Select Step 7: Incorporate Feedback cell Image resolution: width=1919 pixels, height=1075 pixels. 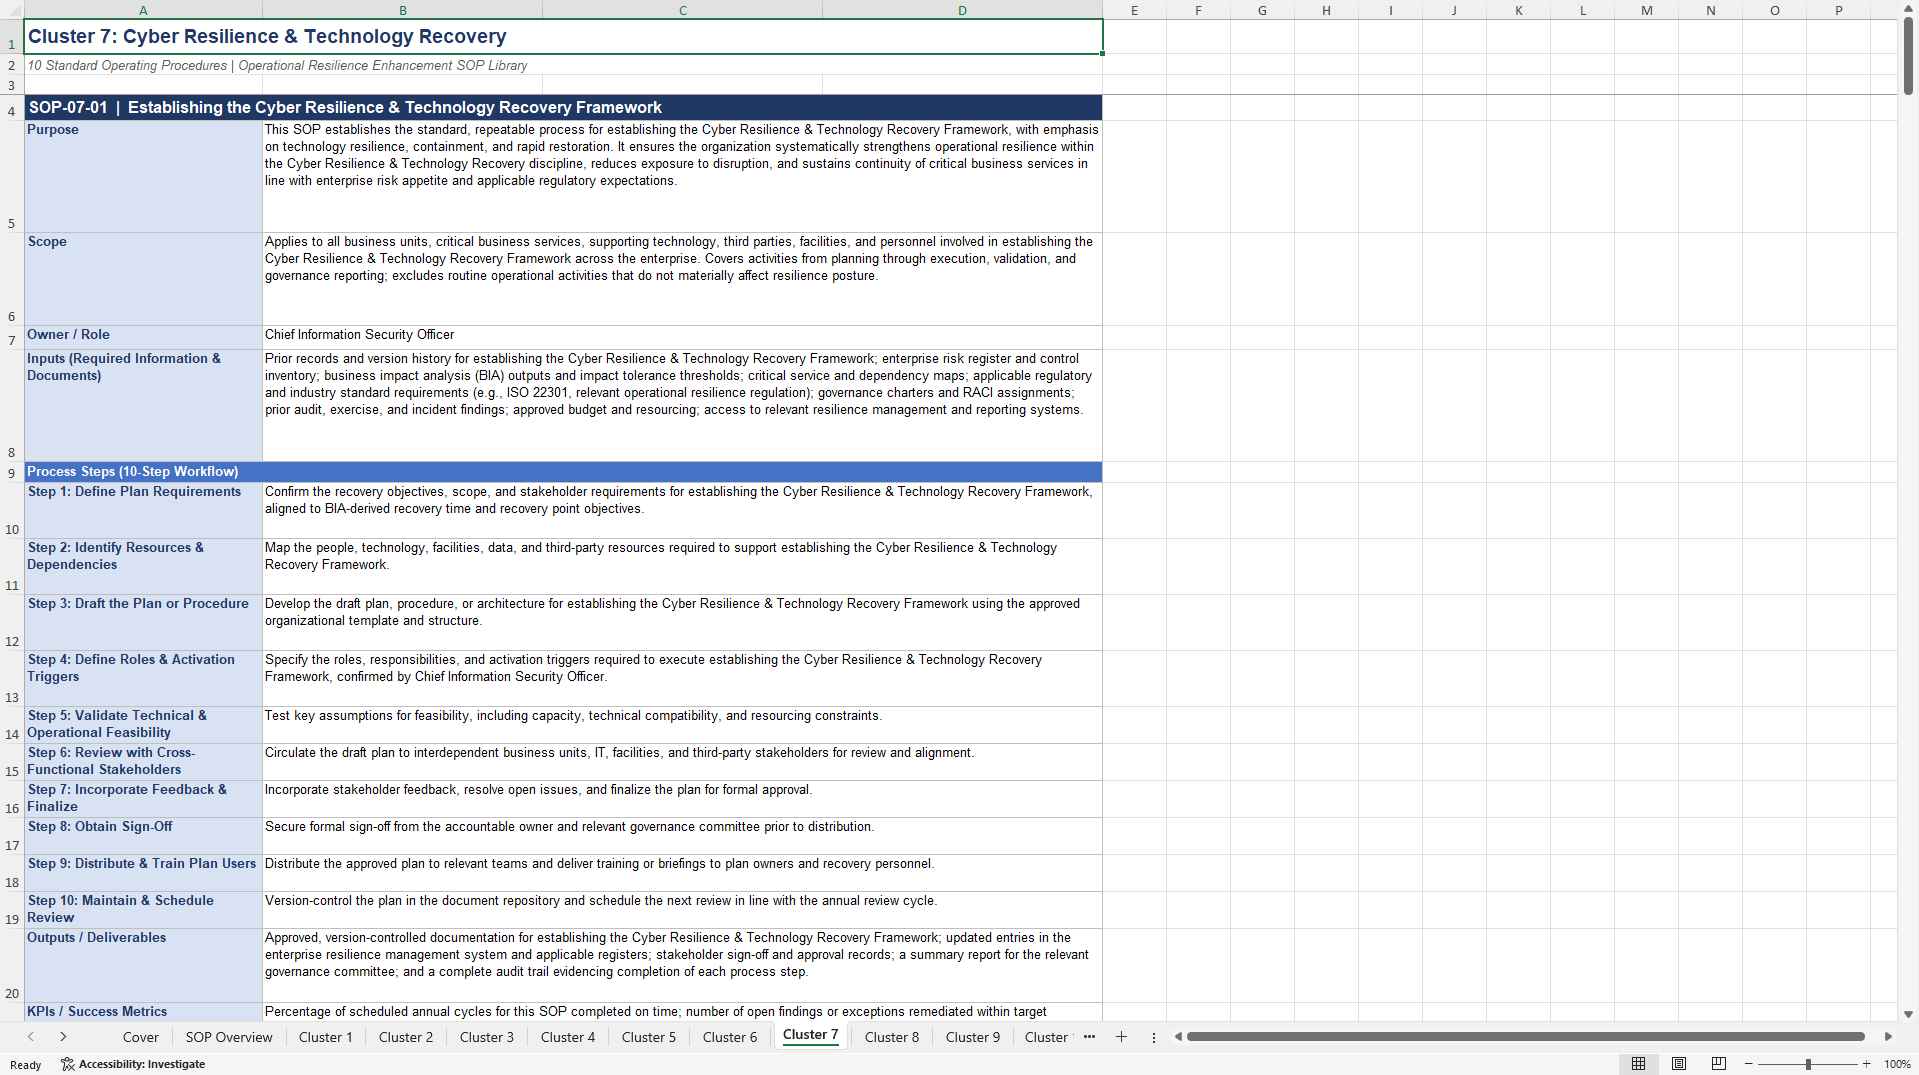pyautogui.click(x=143, y=799)
